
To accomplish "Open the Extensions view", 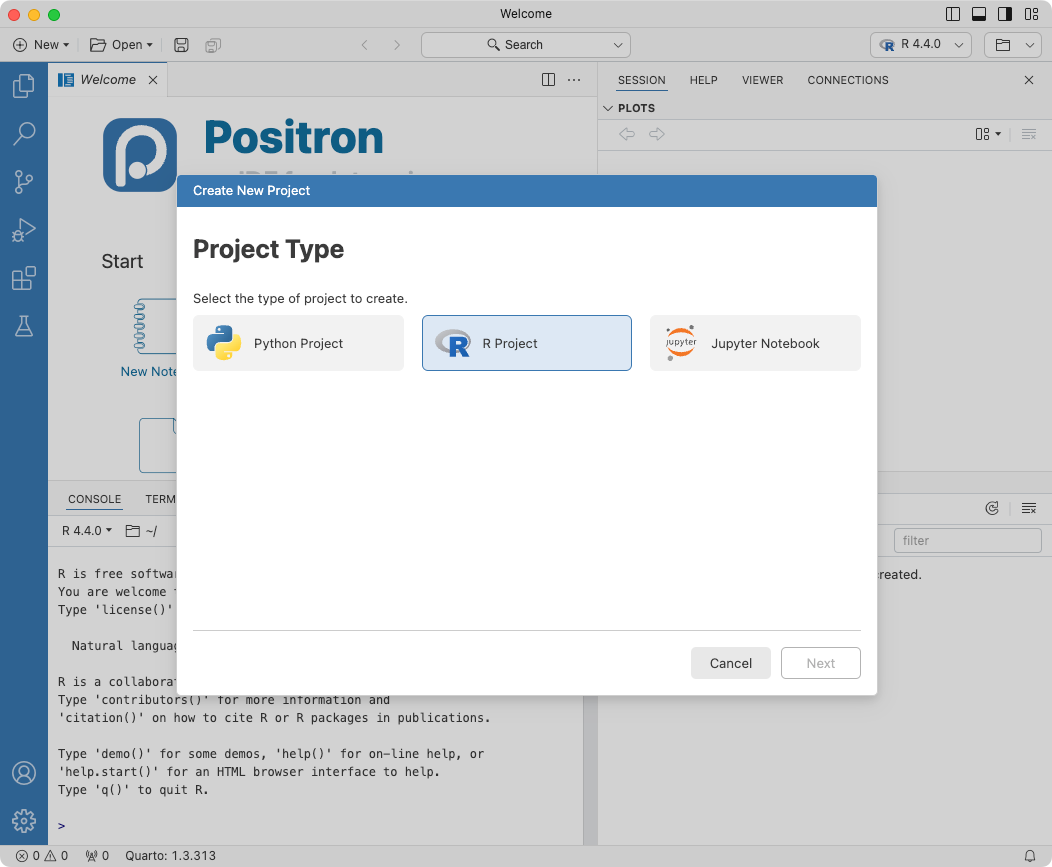I will point(24,278).
